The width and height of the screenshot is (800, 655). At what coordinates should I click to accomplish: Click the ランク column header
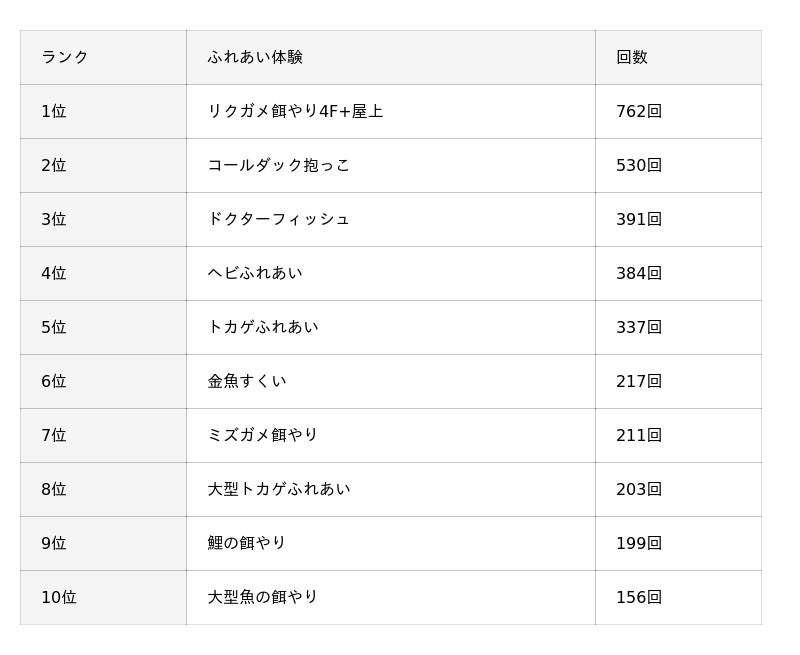point(65,57)
